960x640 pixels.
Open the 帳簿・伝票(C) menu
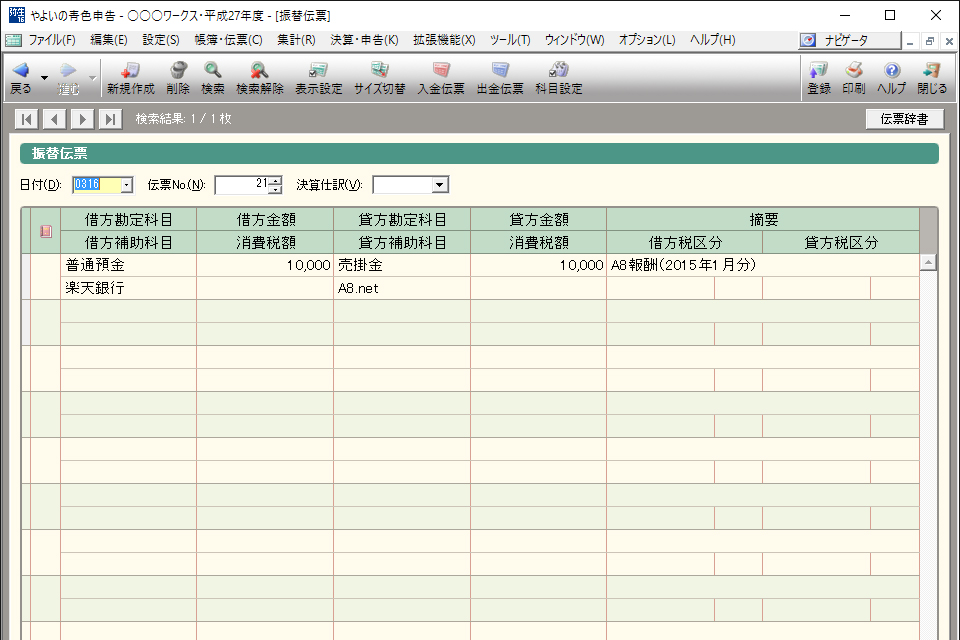coord(228,40)
